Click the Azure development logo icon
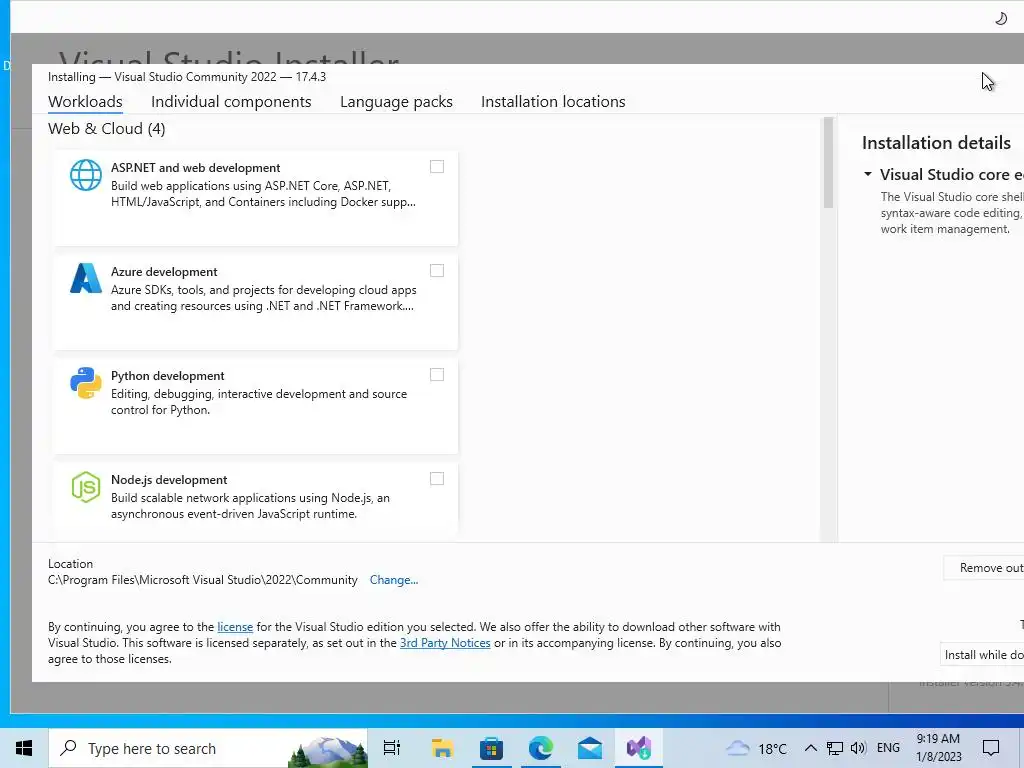The width and height of the screenshot is (1024, 768). coord(86,278)
